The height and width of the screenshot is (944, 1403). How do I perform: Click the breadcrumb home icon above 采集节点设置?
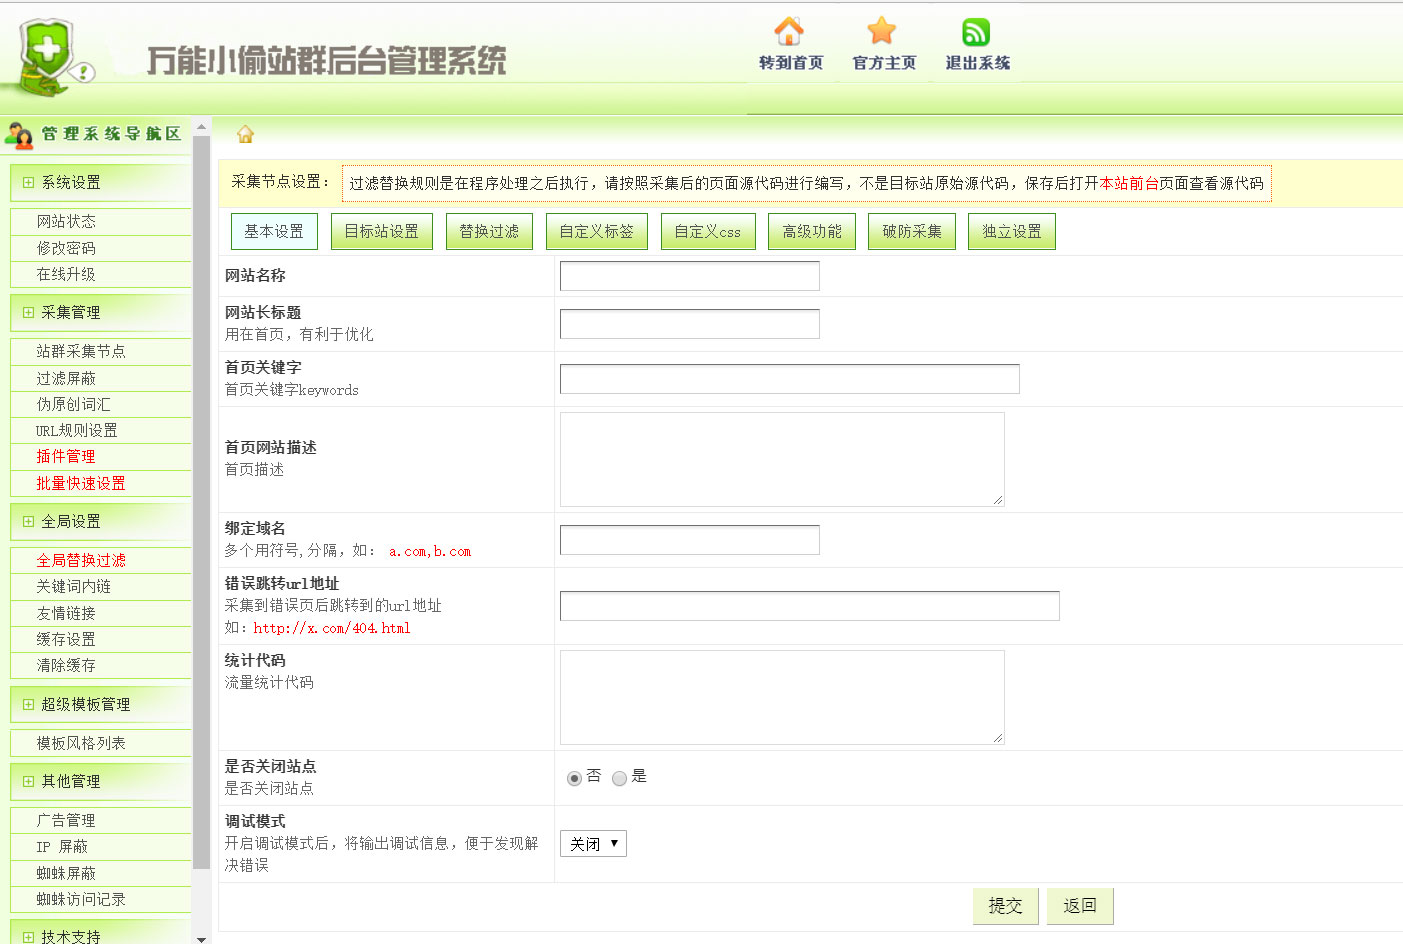[243, 133]
